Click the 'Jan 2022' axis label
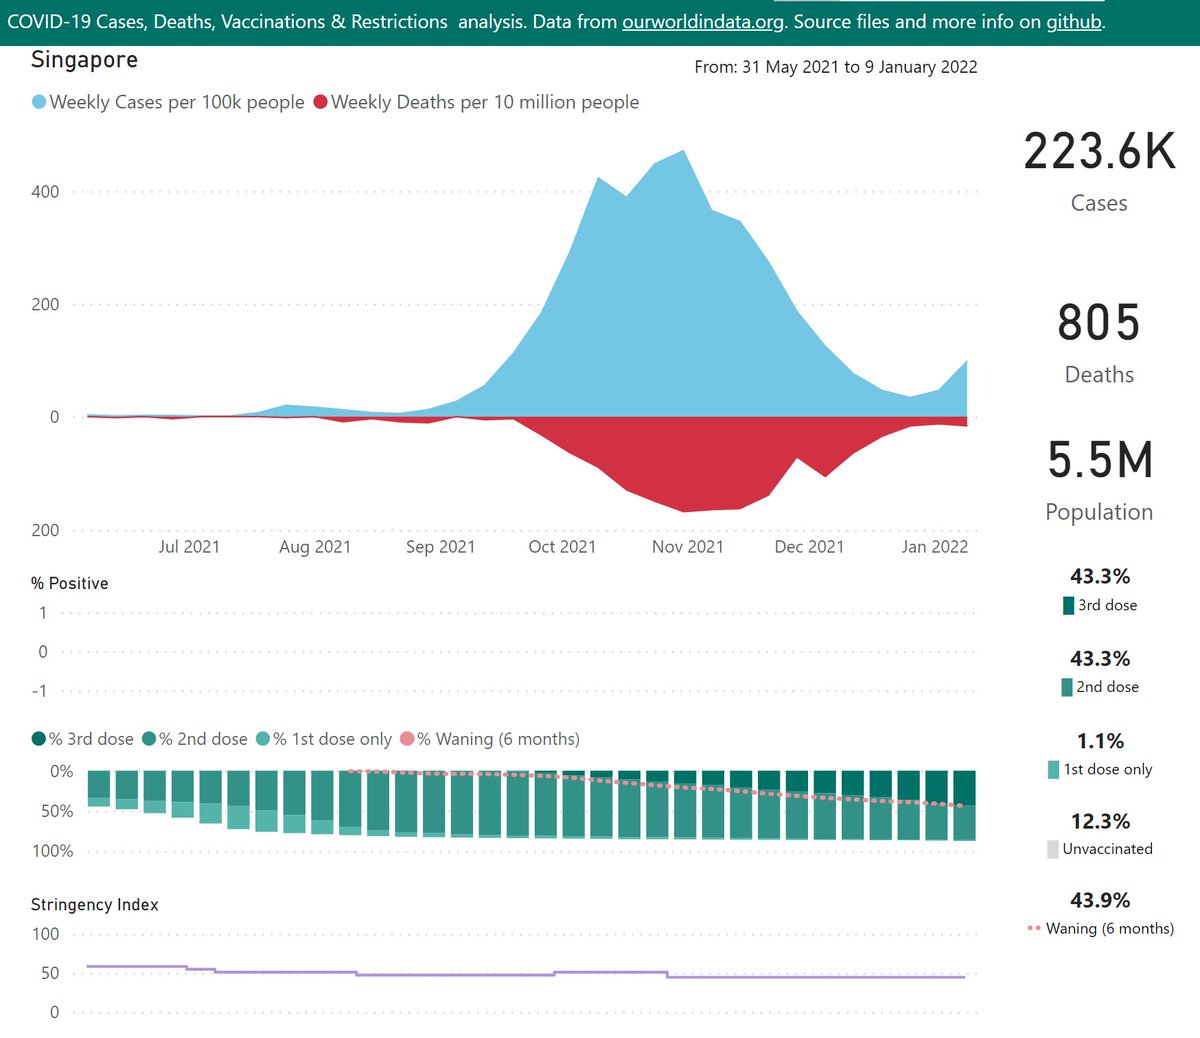The height and width of the screenshot is (1038, 1200). [x=935, y=547]
